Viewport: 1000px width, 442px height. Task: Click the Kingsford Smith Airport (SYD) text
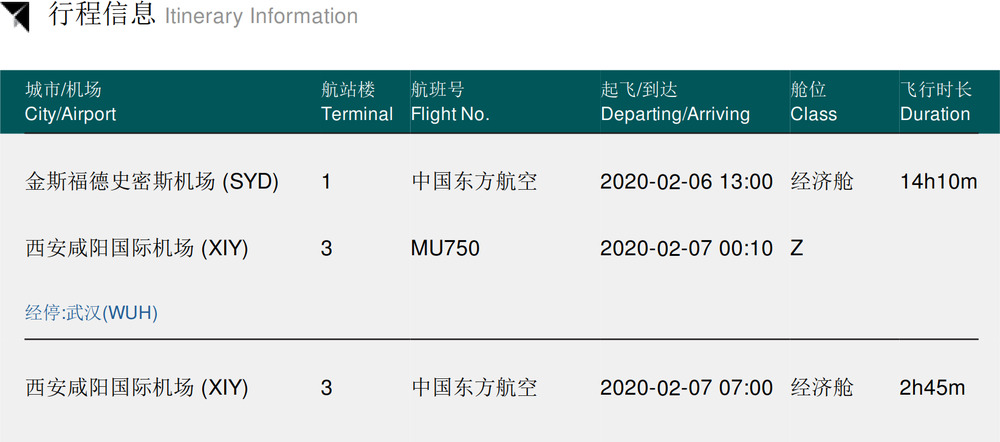(x=152, y=182)
